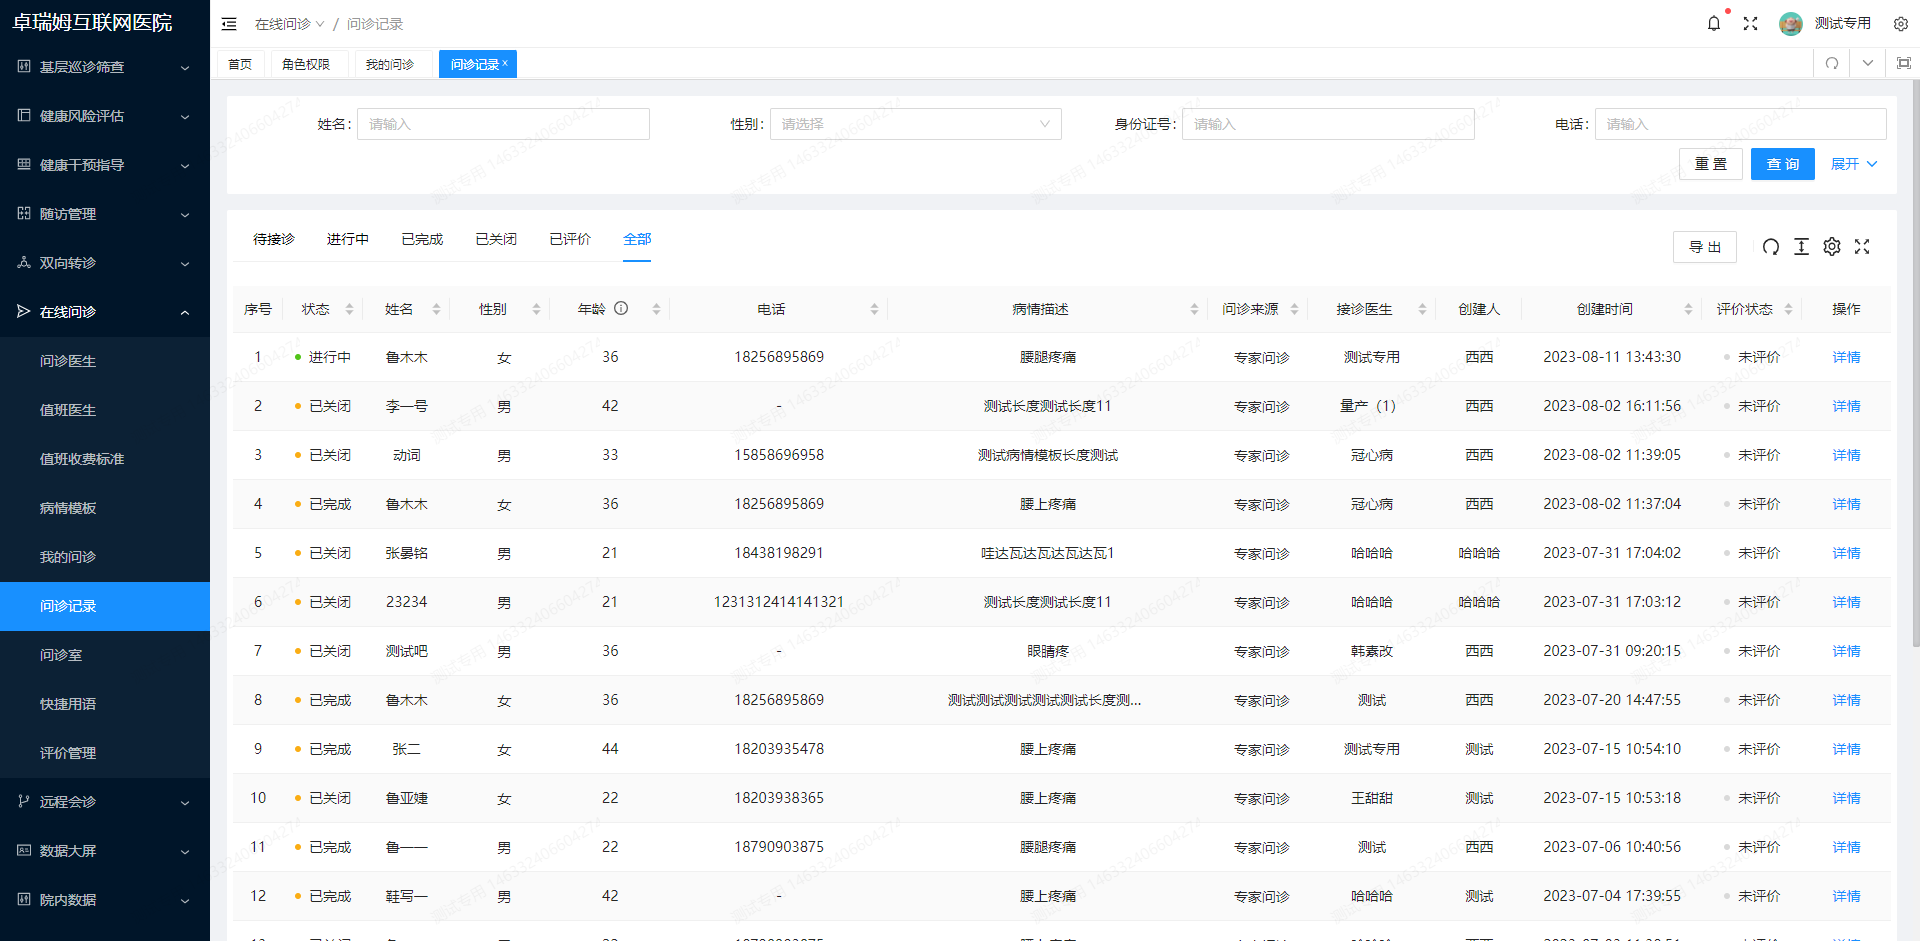Collapse 在线问诊 sidebar menu
The width and height of the screenshot is (1920, 941).
pos(105,312)
